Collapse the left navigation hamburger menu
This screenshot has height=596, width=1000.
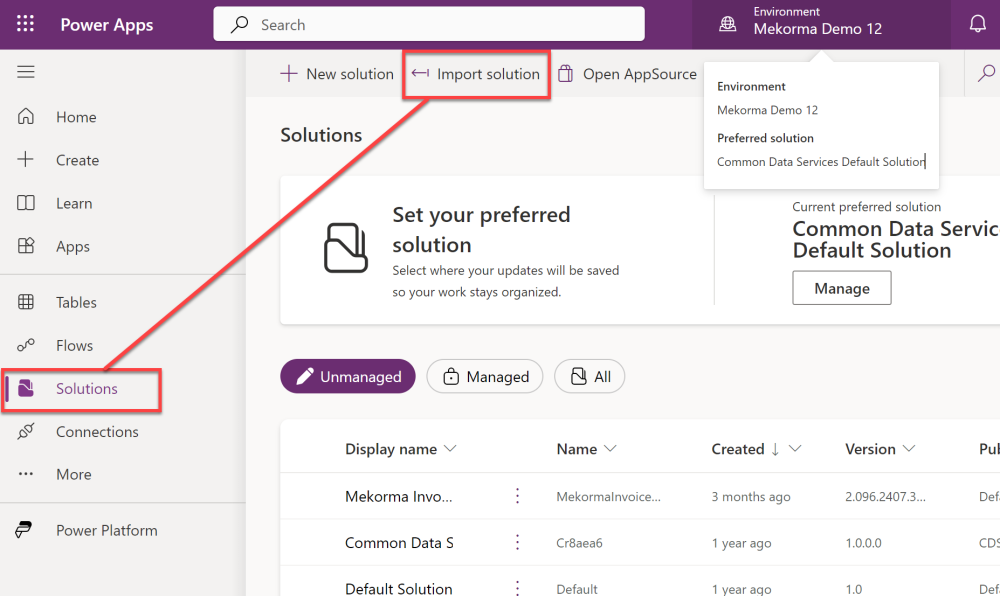[26, 72]
